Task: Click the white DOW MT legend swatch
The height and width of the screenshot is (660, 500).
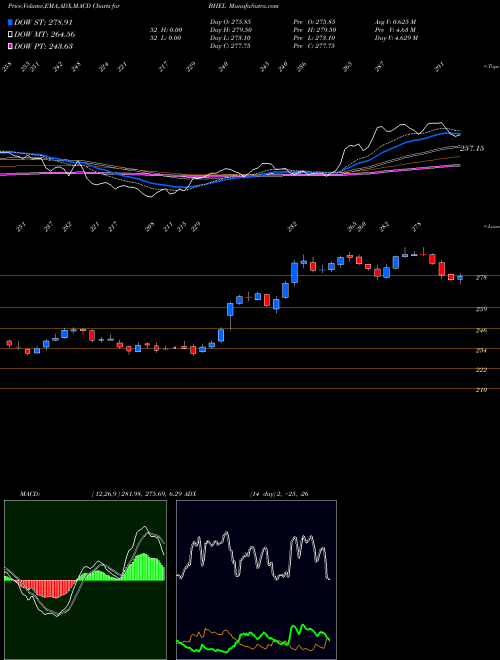Action: click(x=11, y=35)
